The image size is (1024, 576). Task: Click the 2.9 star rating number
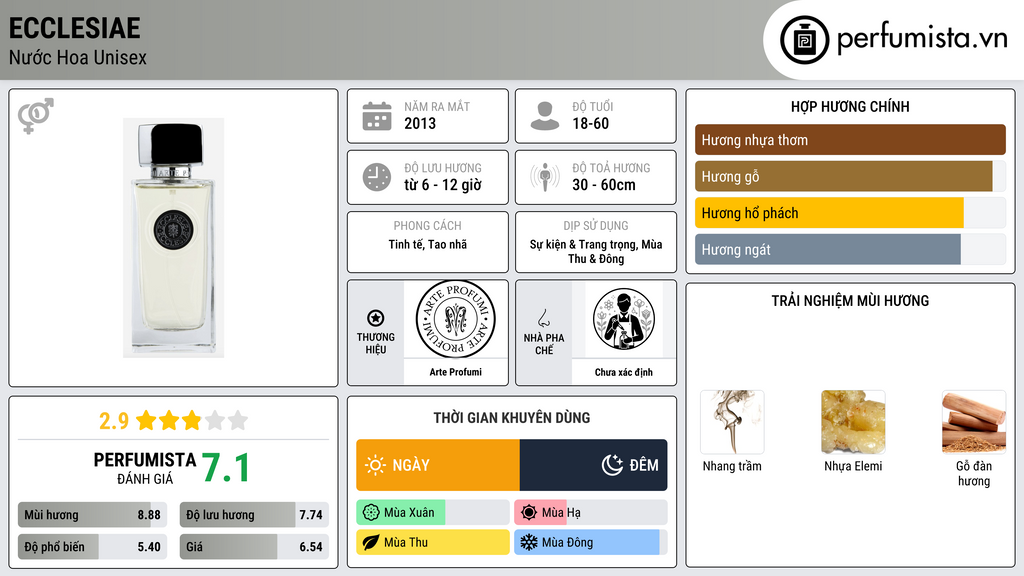coord(114,421)
